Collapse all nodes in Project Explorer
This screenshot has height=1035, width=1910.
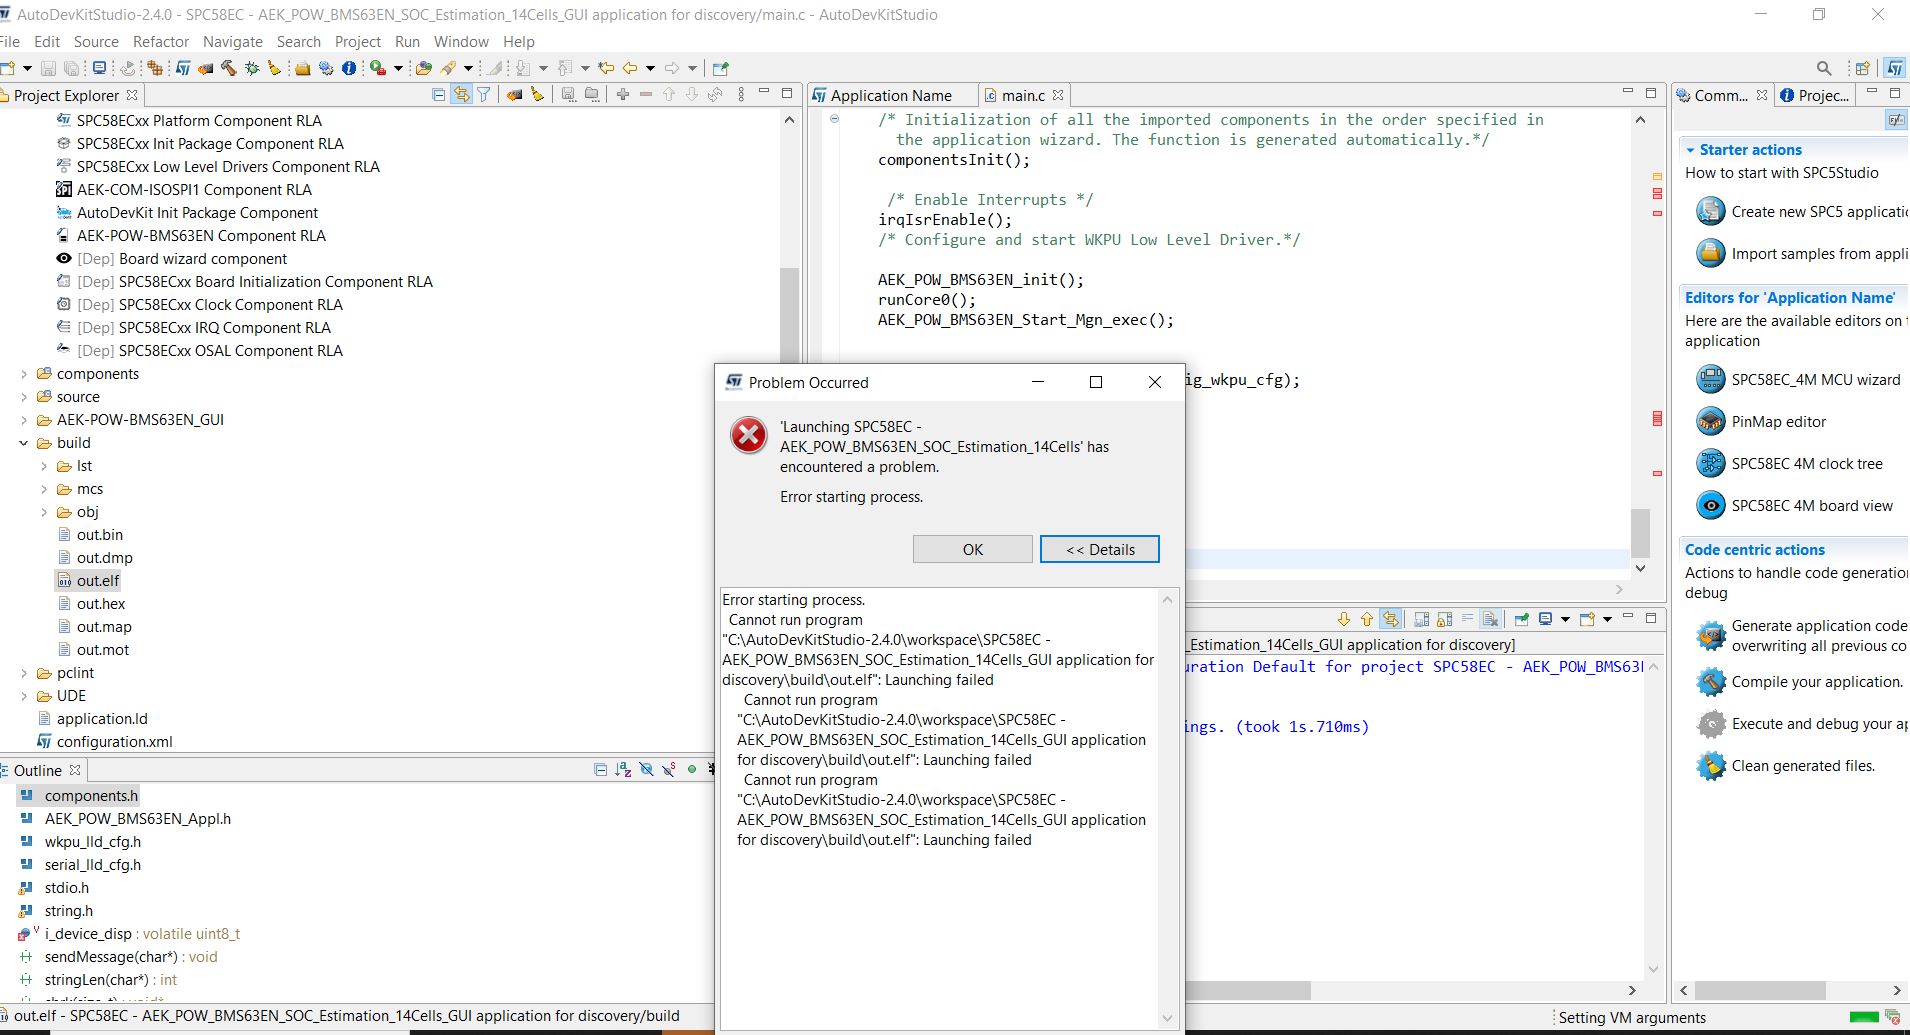(x=439, y=94)
